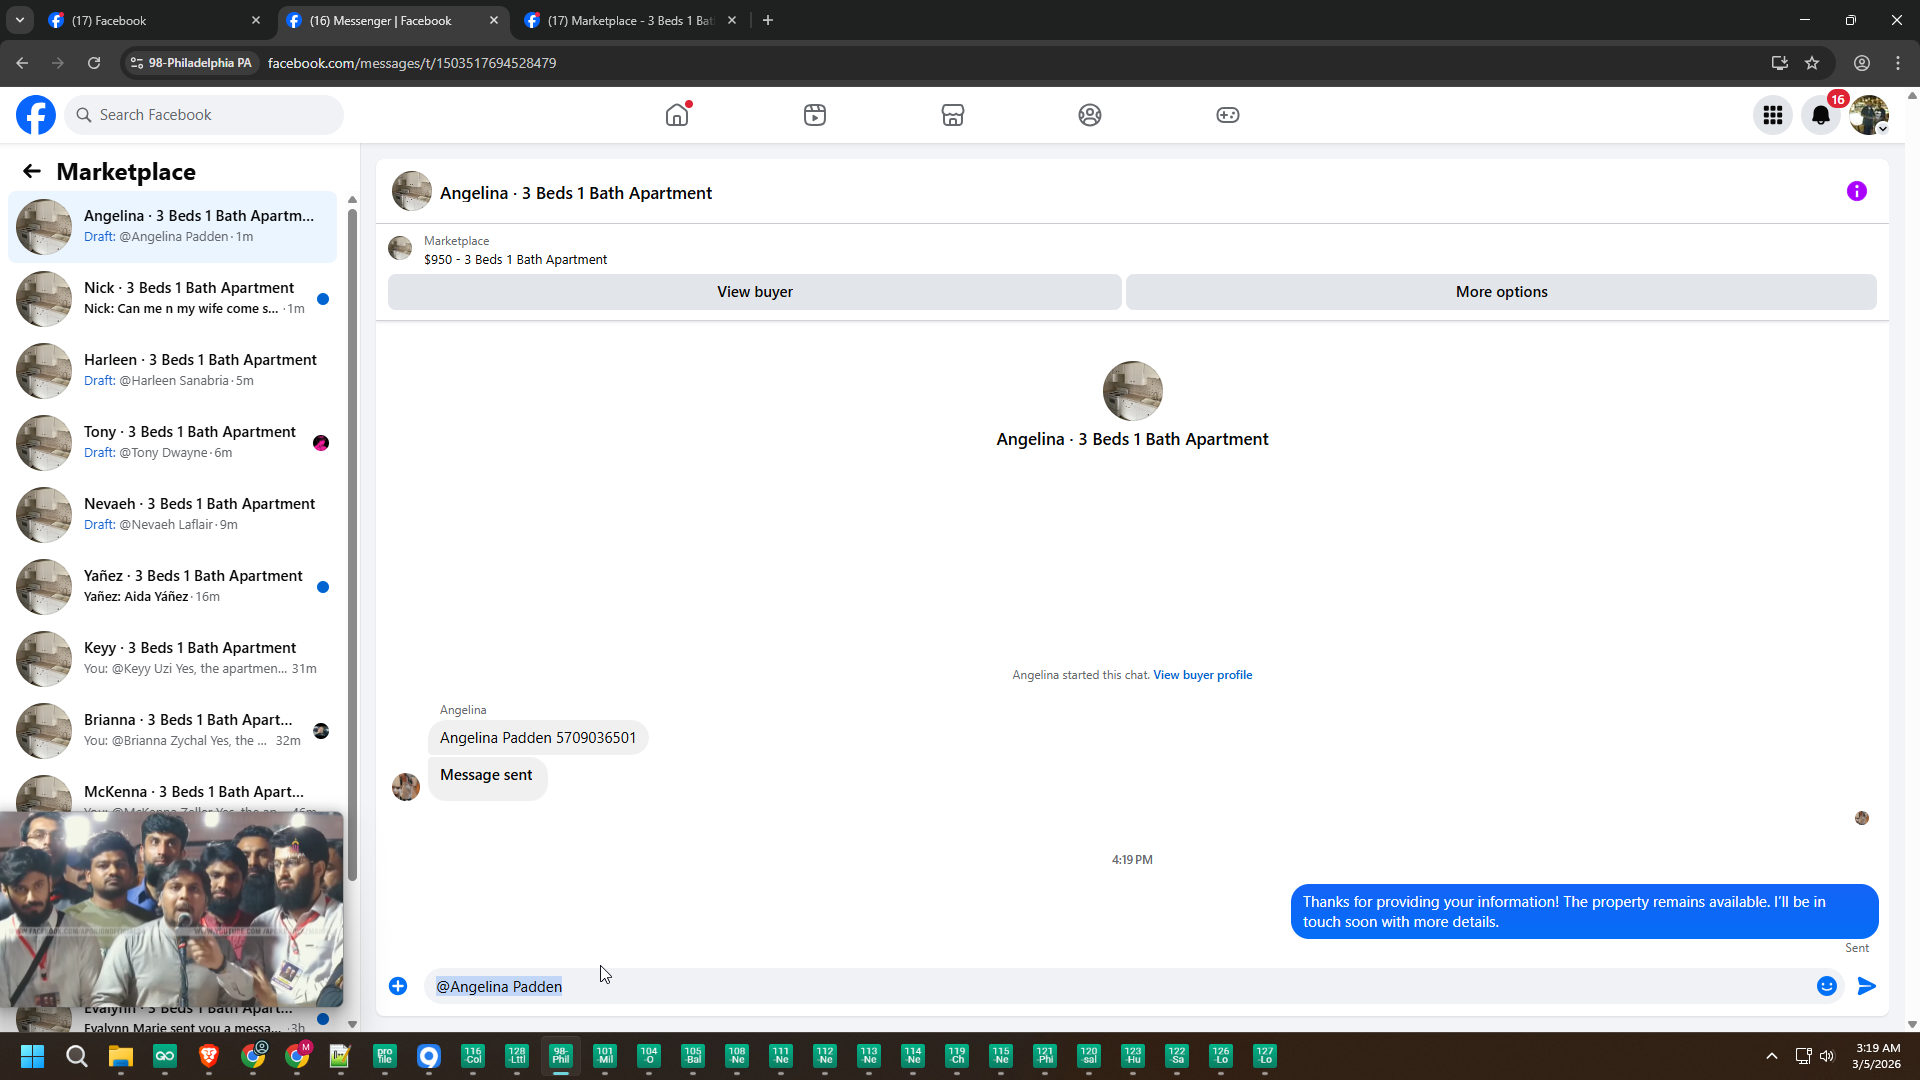Select Angelina's conversation in the list

coord(172,226)
